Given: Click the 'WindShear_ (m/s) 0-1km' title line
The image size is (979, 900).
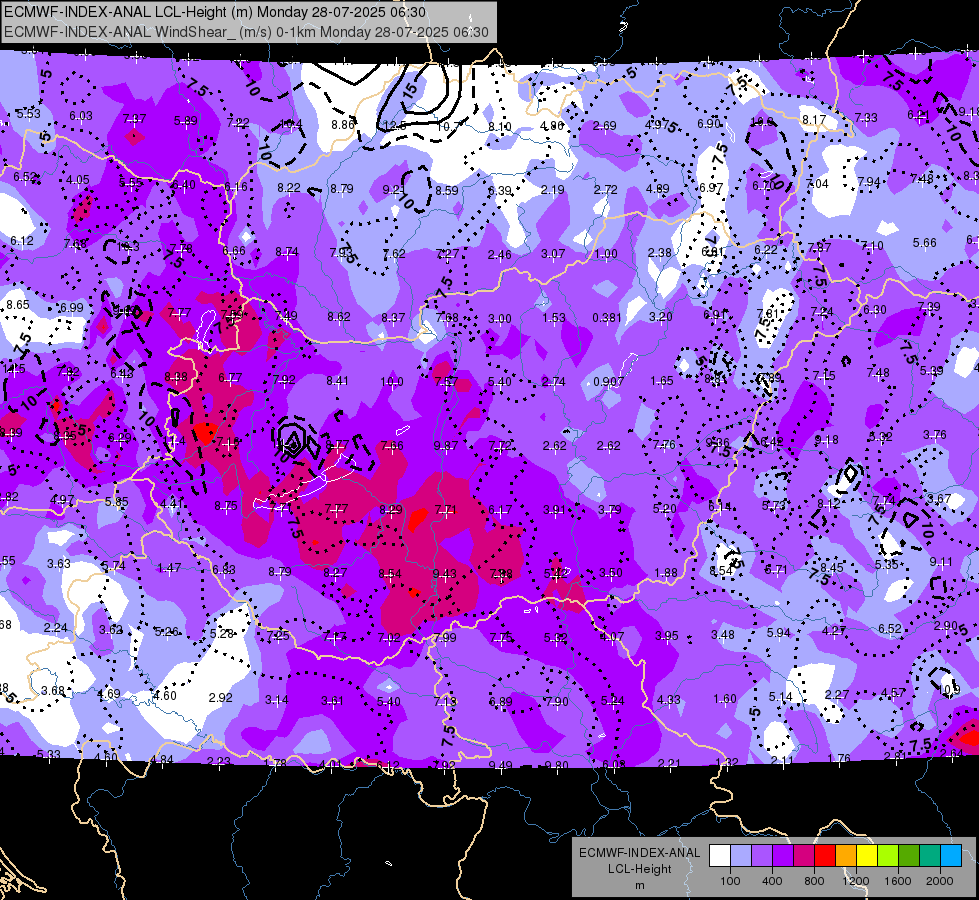Looking at the screenshot, I should 247,32.
